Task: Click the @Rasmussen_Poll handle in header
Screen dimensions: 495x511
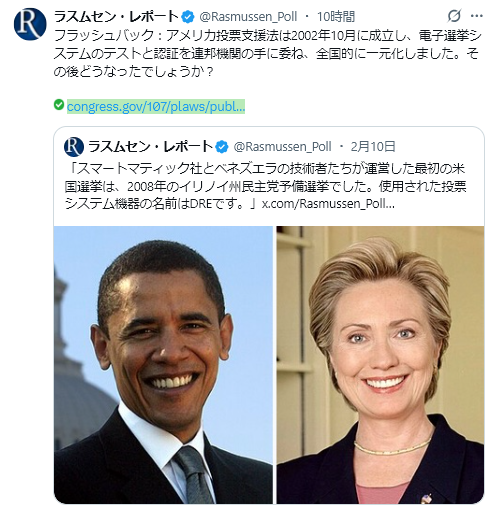Action: [x=248, y=17]
